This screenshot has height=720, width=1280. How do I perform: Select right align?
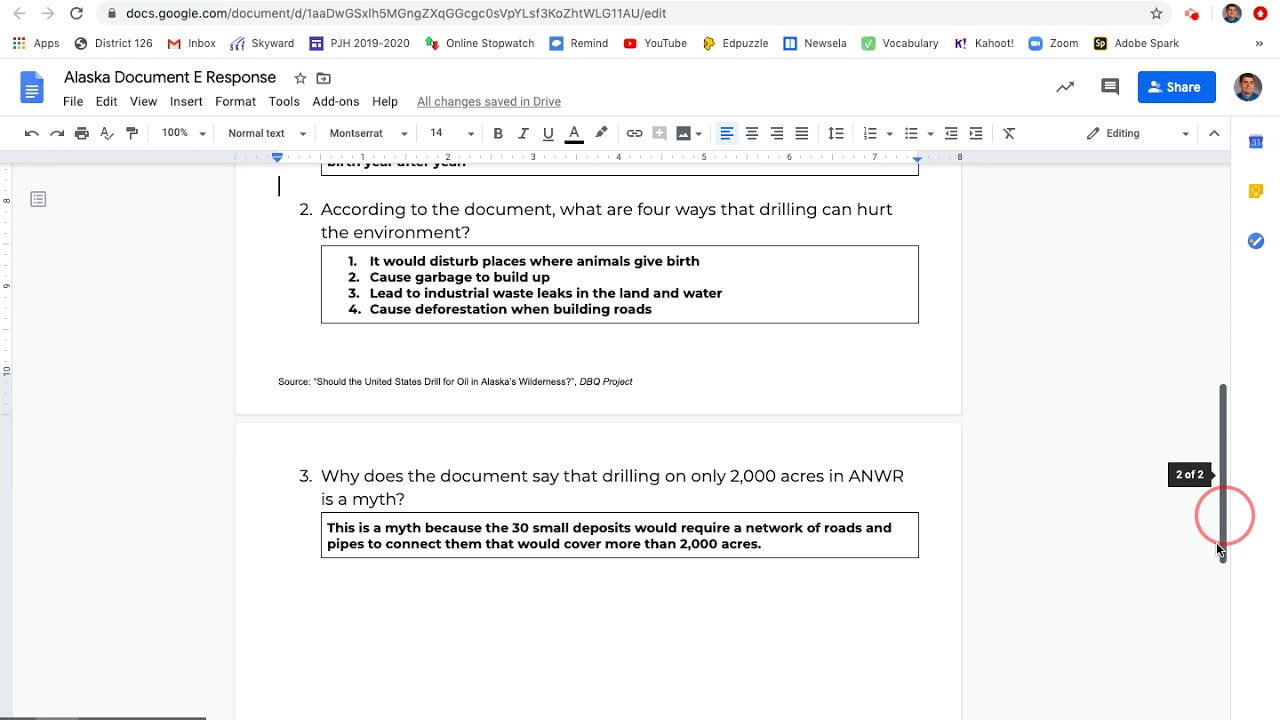click(777, 133)
